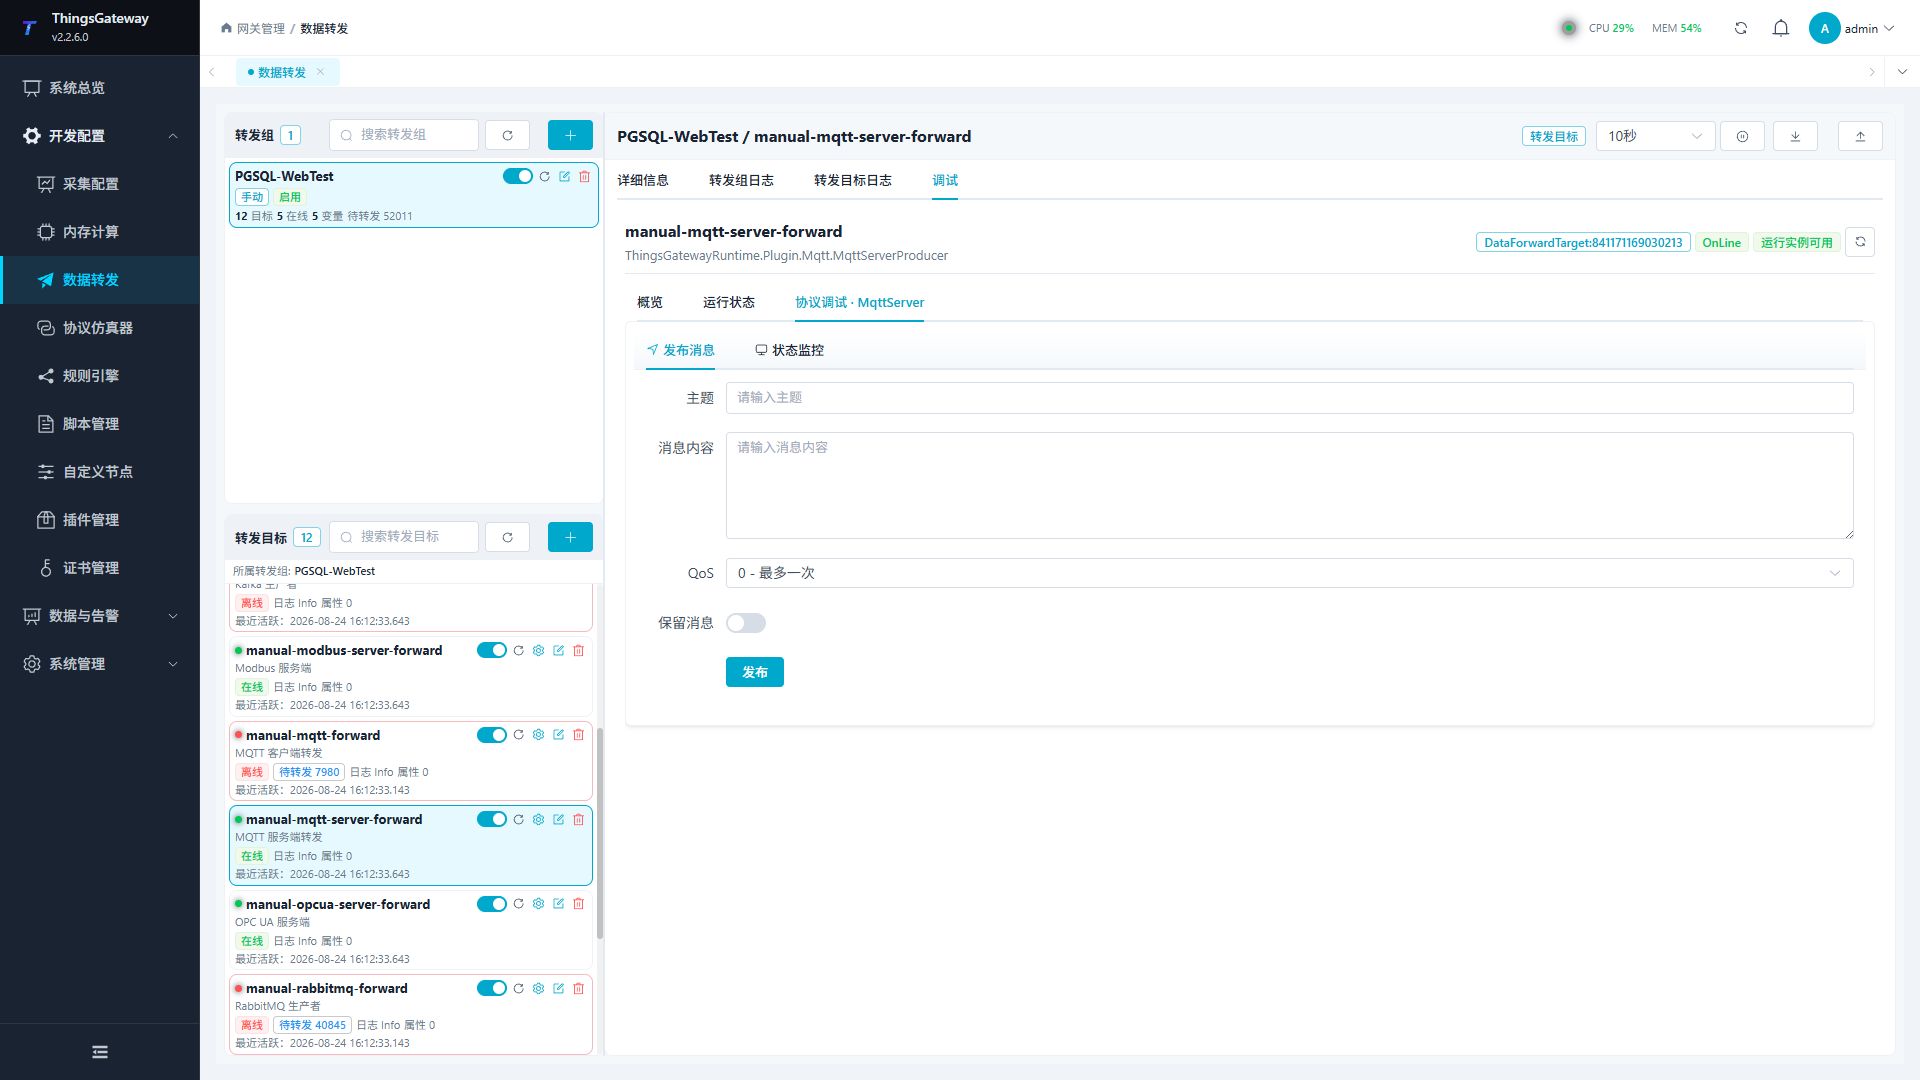Screen dimensions: 1920x1080
Task: Add a new forwarding group
Action: click(570, 135)
